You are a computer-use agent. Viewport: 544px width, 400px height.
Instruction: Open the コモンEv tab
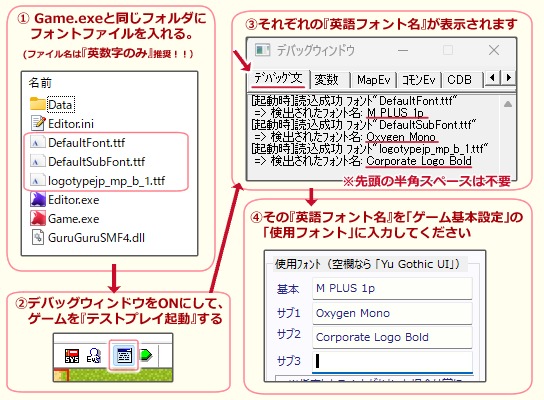pos(419,80)
